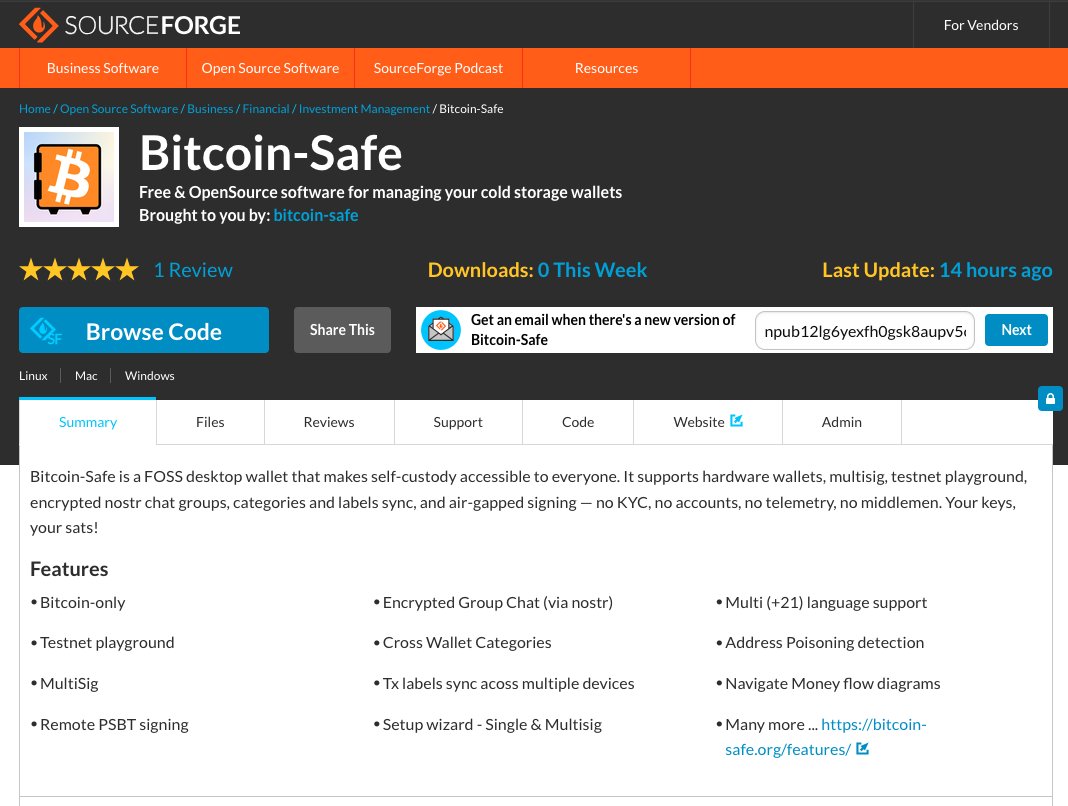
Task: Click the Browse Code button
Action: pyautogui.click(x=144, y=330)
